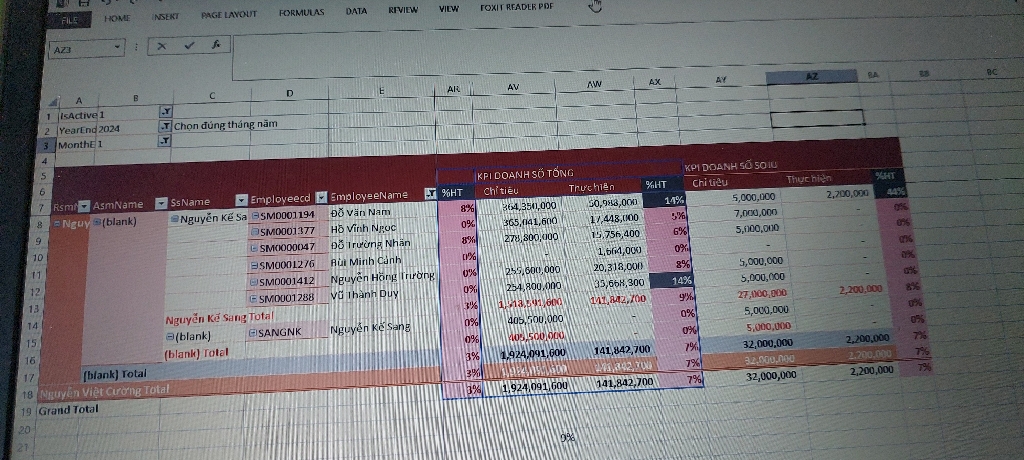
Task: Open the AsmName column filter dropdown
Action: point(155,203)
